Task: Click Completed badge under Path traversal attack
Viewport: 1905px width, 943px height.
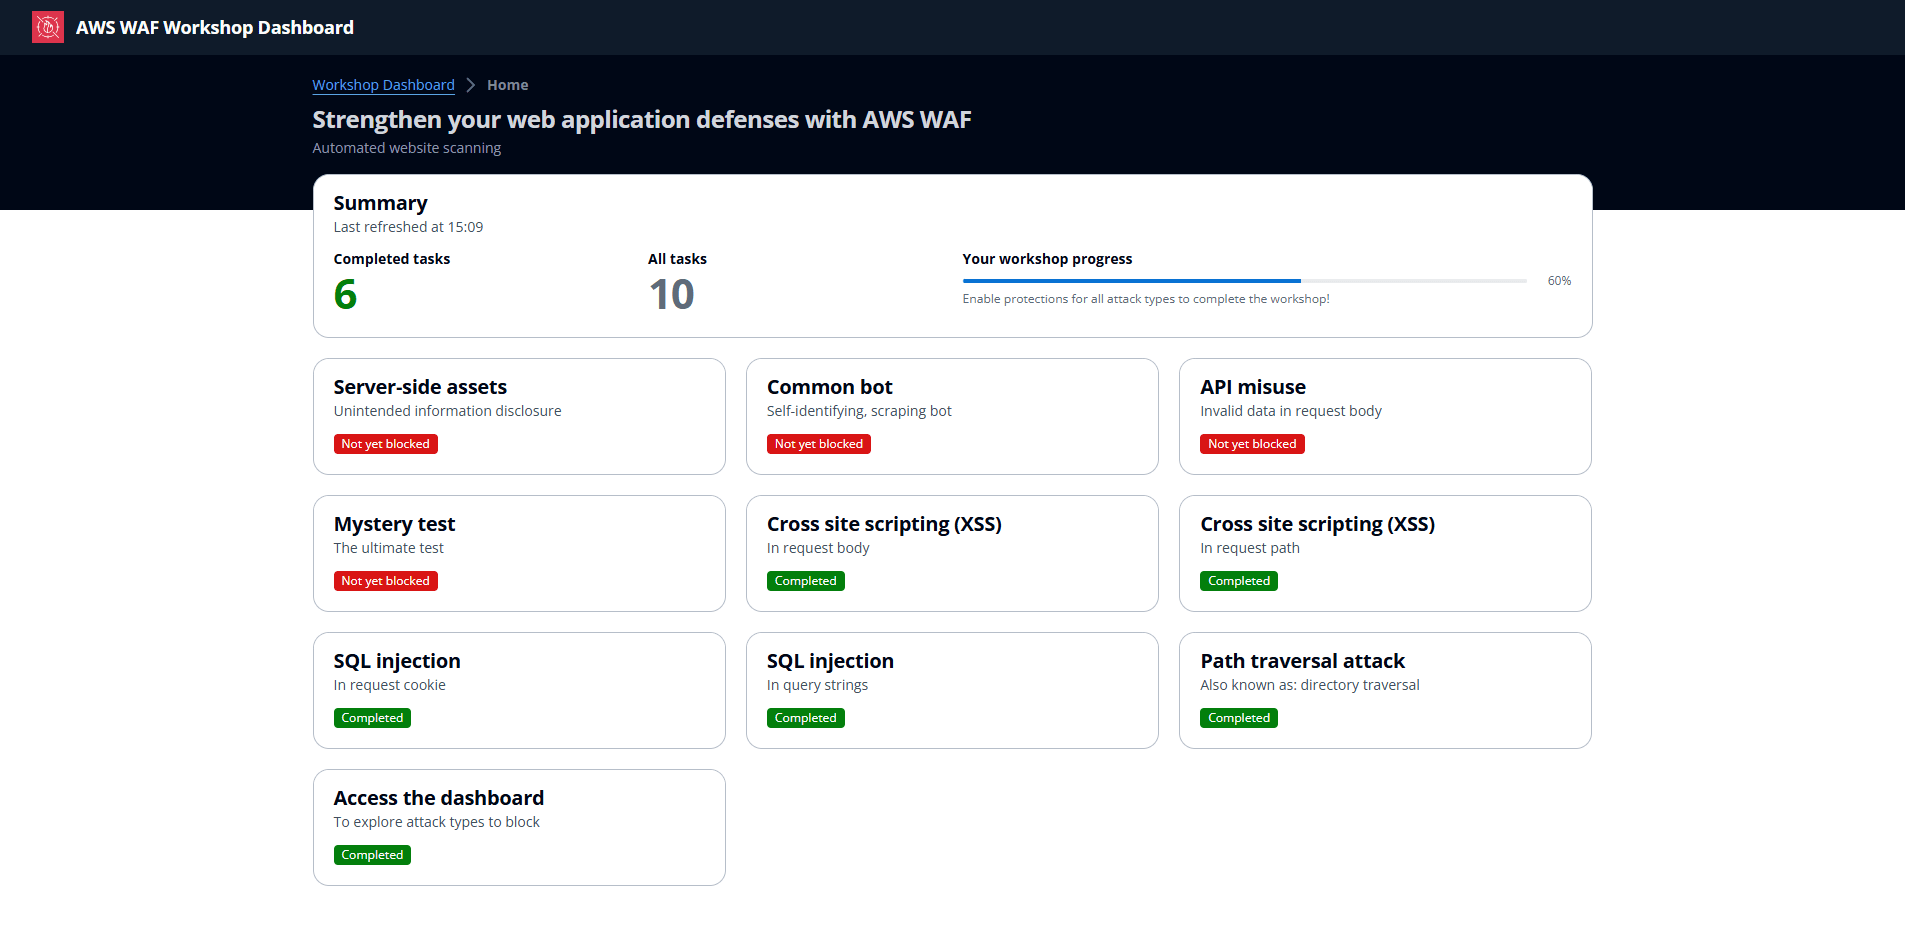Action: pyautogui.click(x=1239, y=718)
